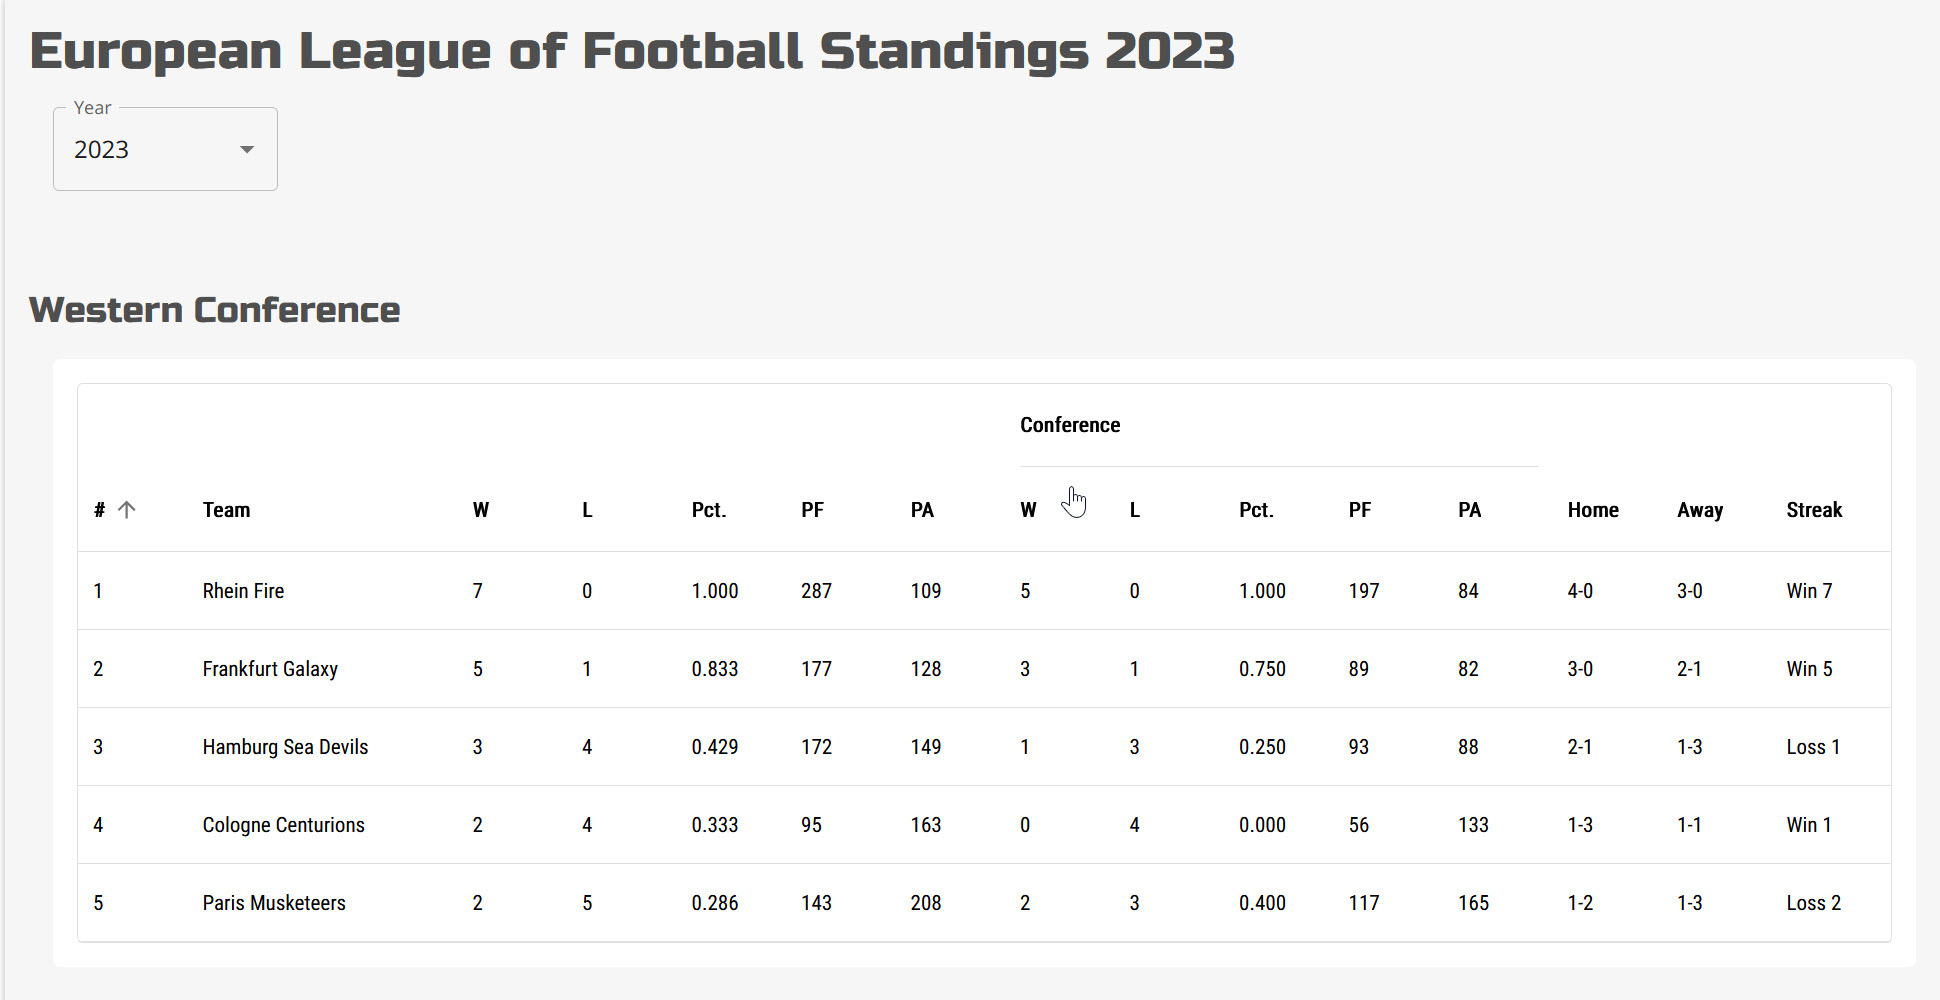Sort by Conference Pct. column header
The height and width of the screenshot is (1000, 1940).
(x=1256, y=510)
